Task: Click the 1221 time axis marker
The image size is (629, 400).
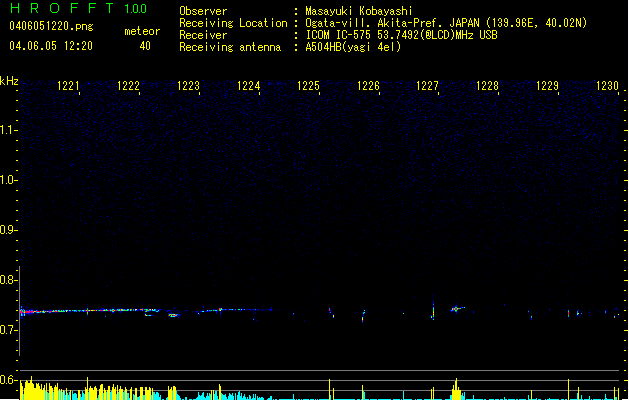Action: coord(68,86)
